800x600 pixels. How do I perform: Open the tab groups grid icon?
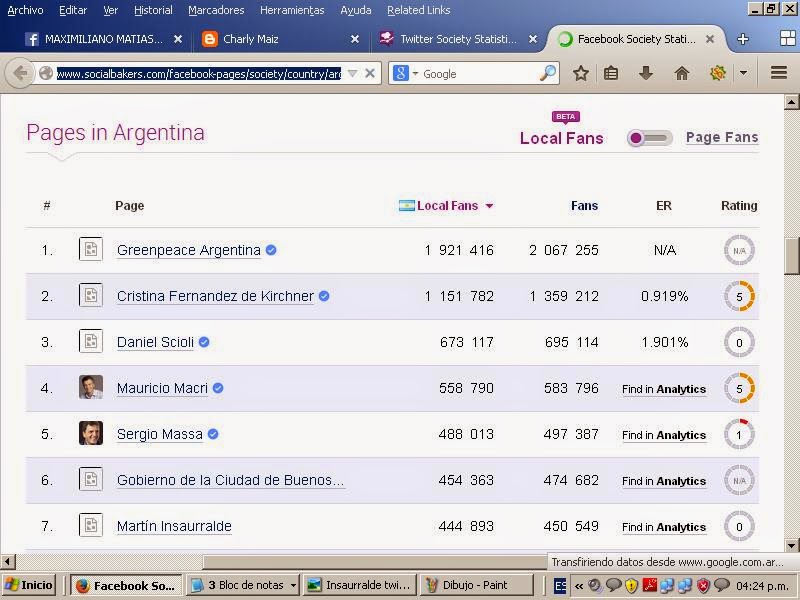[x=788, y=38]
